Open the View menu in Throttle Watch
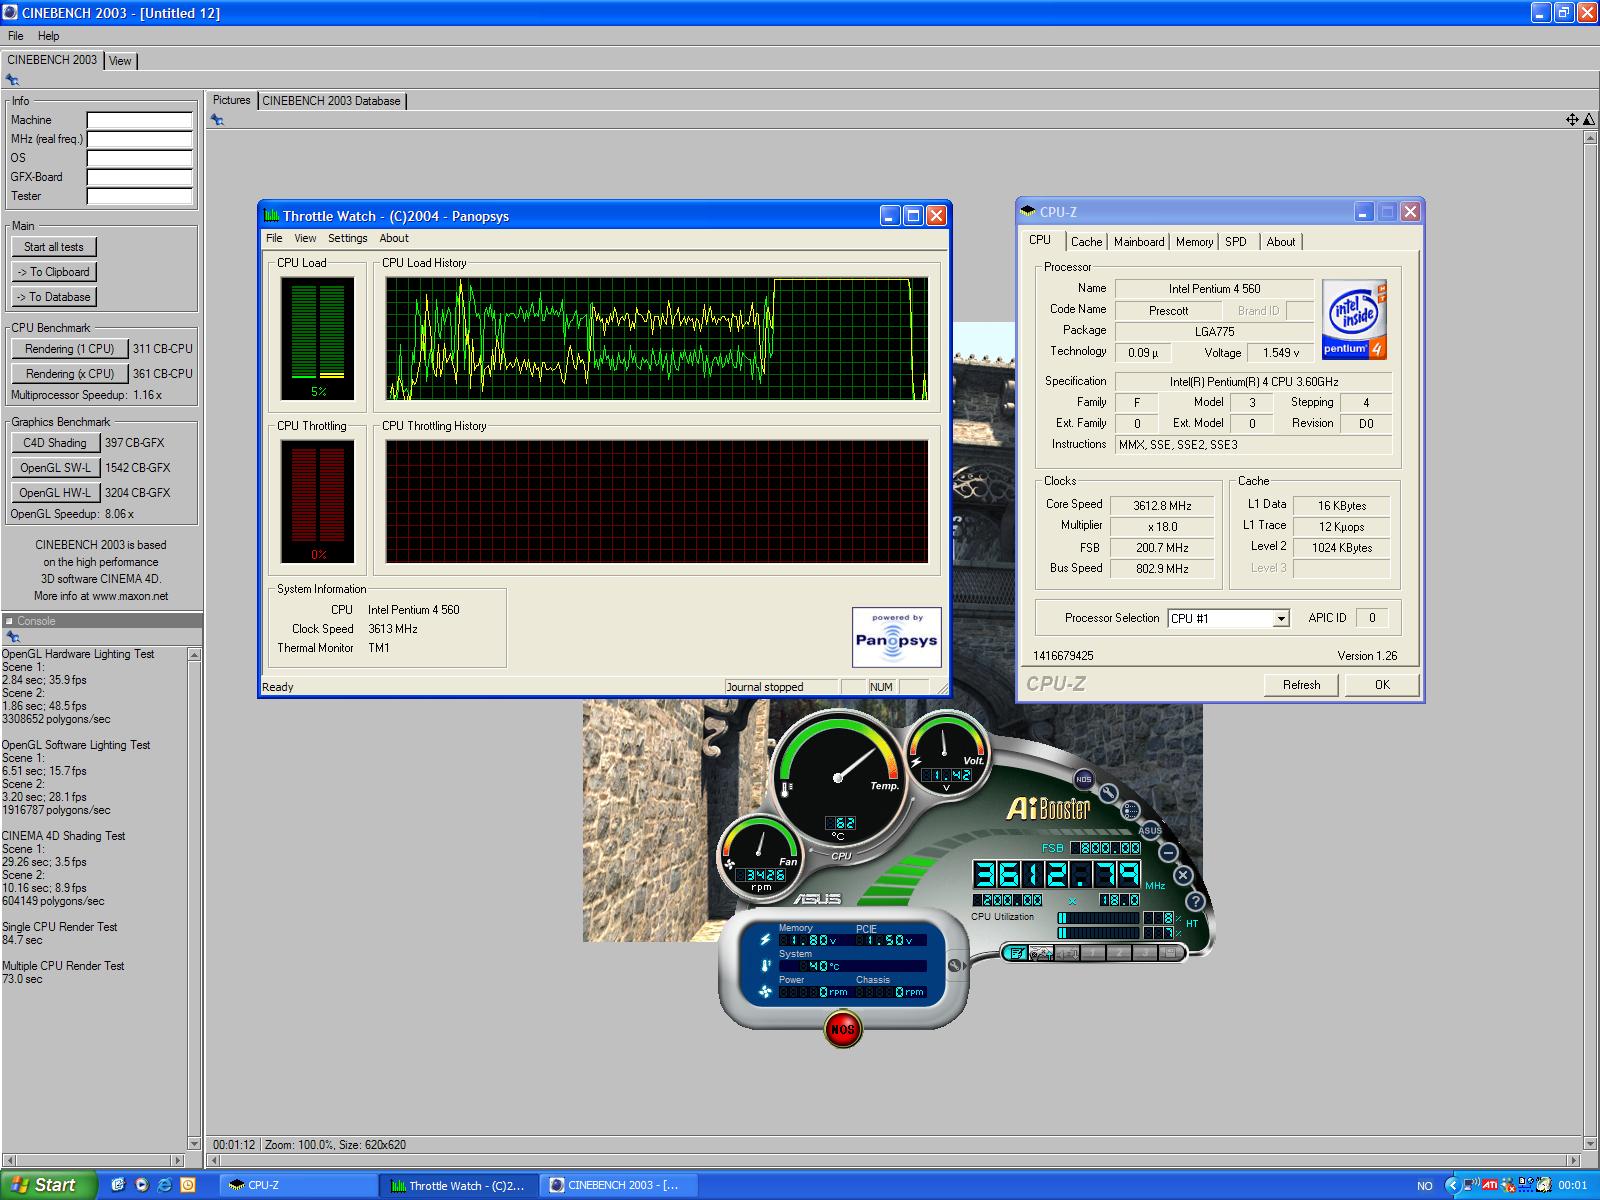Image resolution: width=1600 pixels, height=1200 pixels. tap(305, 238)
